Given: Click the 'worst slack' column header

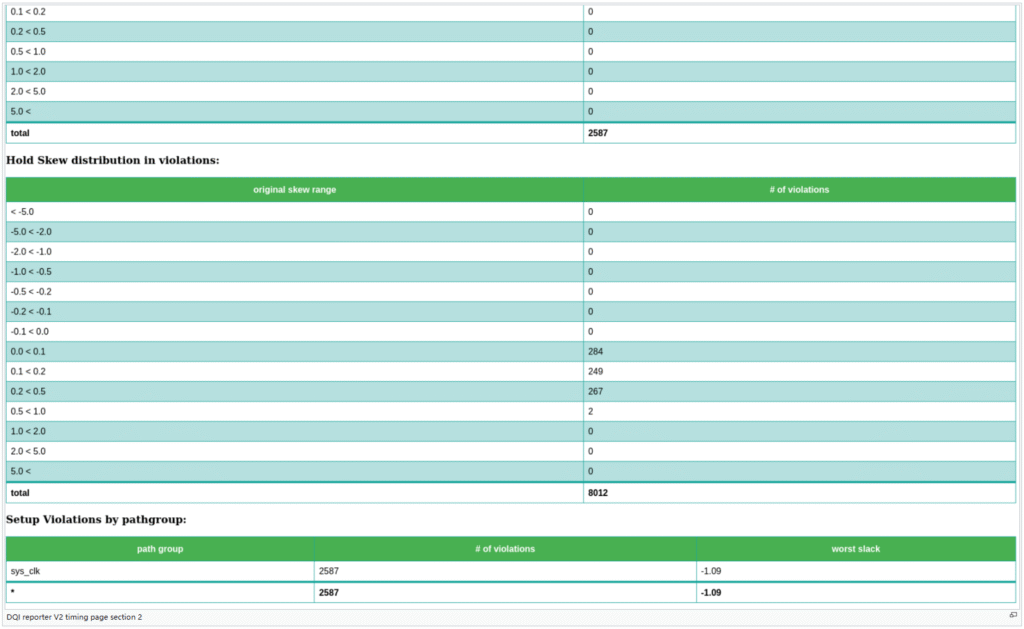Looking at the screenshot, I should click(x=855, y=549).
